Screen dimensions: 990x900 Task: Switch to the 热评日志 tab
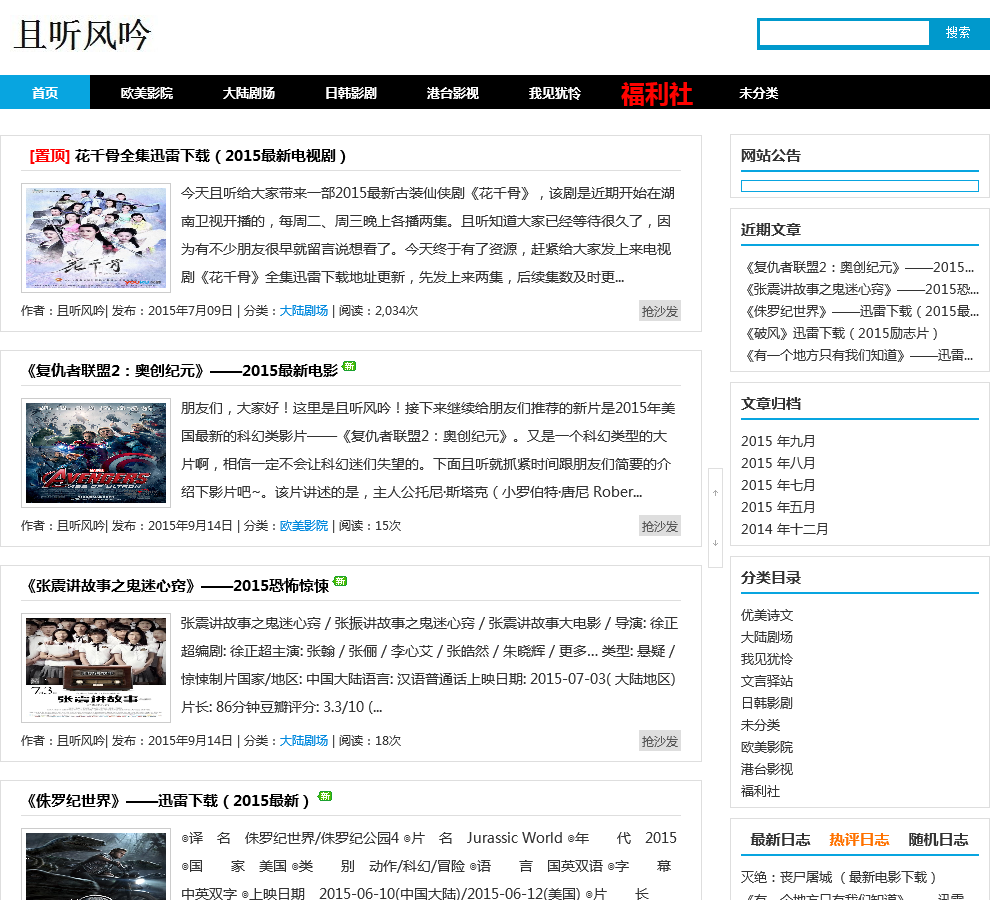click(x=859, y=839)
